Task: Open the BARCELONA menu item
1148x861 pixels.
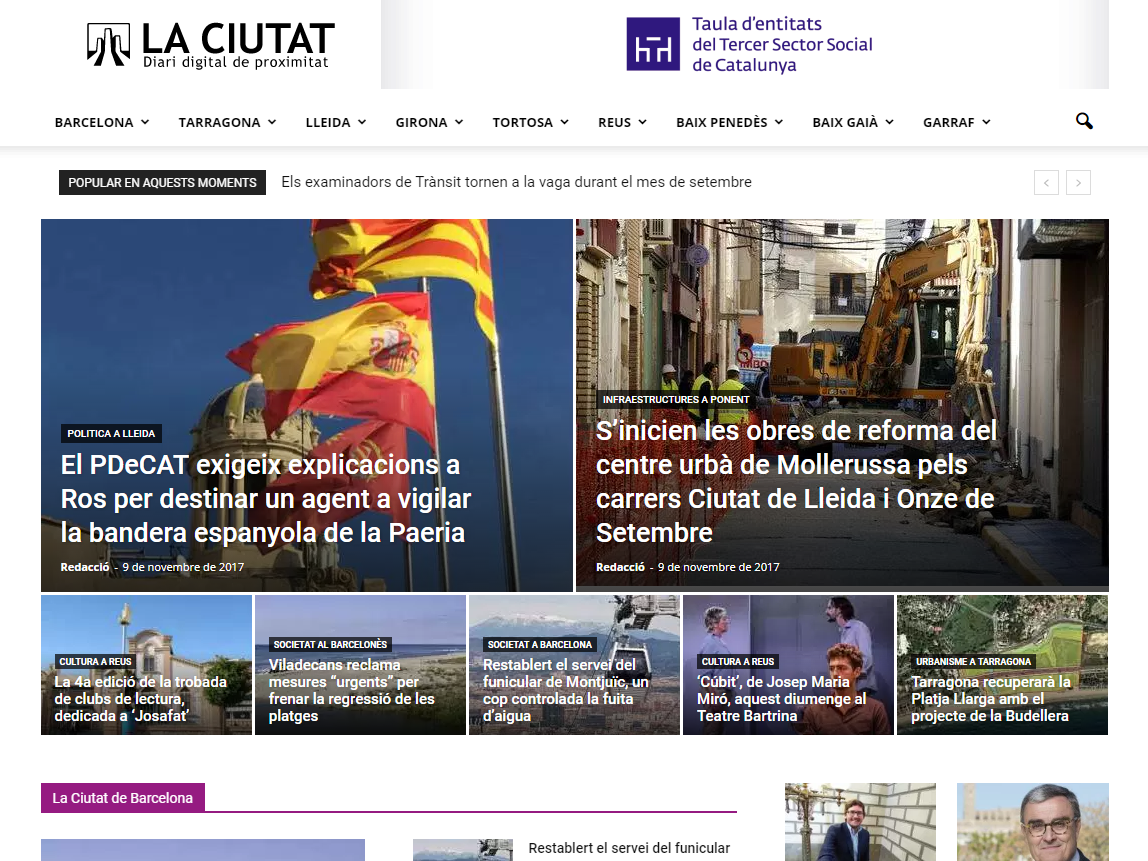Action: pyautogui.click(x=94, y=122)
